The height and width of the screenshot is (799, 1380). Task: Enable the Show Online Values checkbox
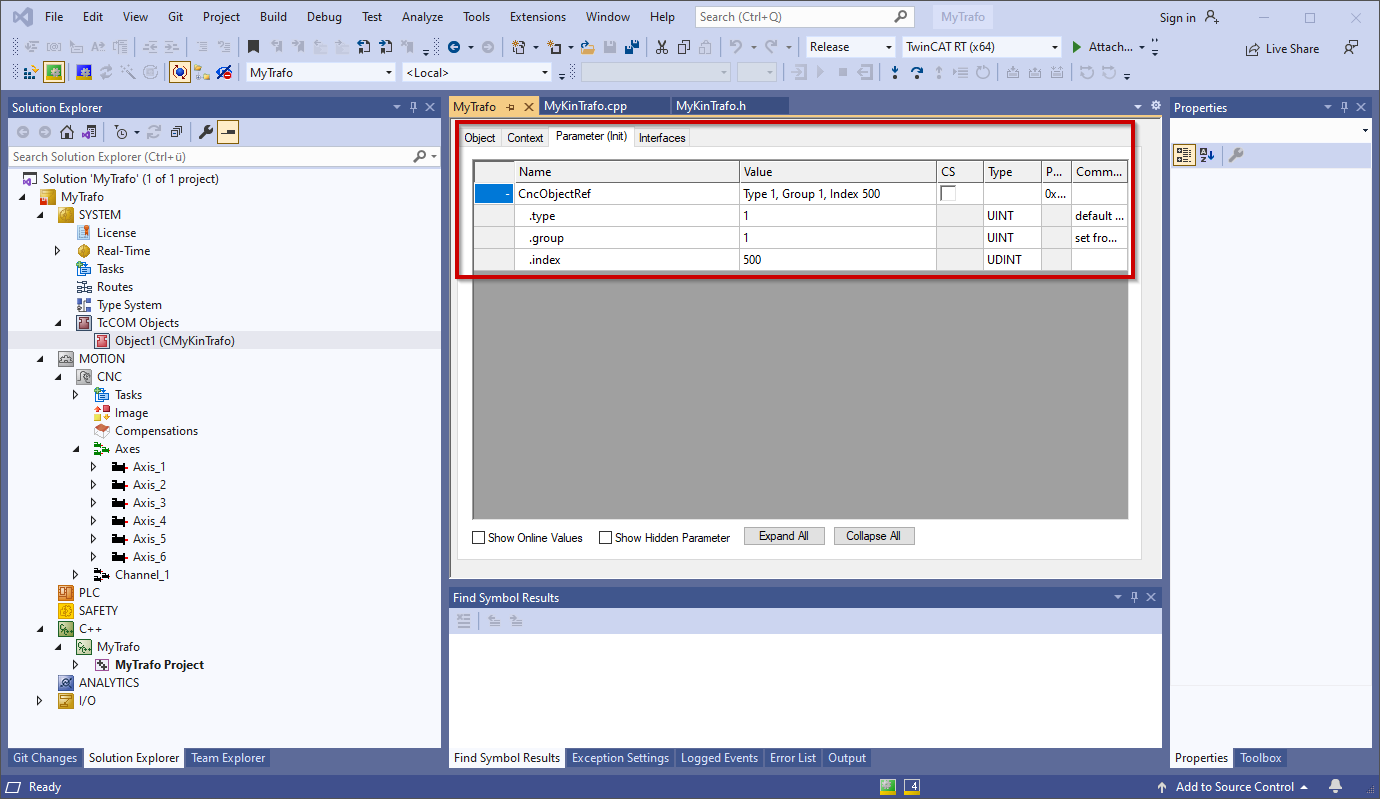point(478,538)
